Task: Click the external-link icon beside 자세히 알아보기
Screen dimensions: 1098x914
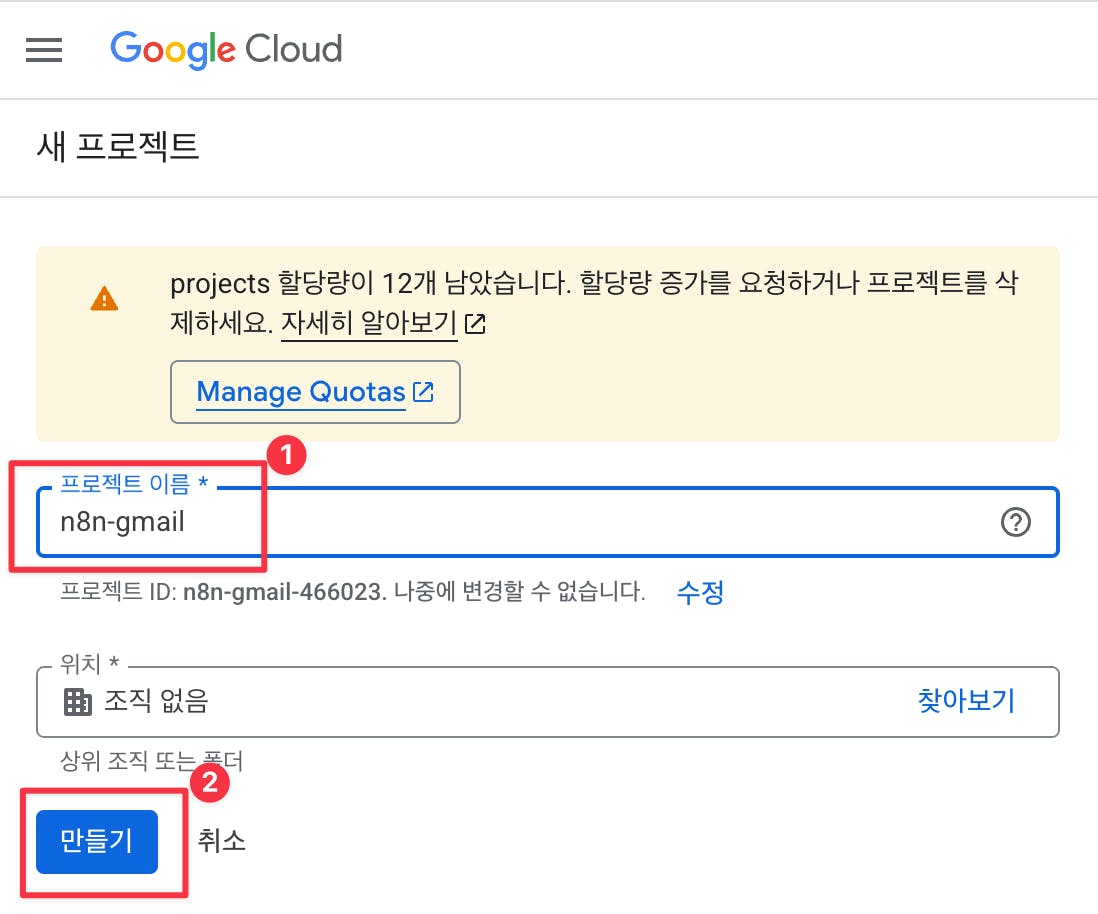Action: [x=475, y=324]
